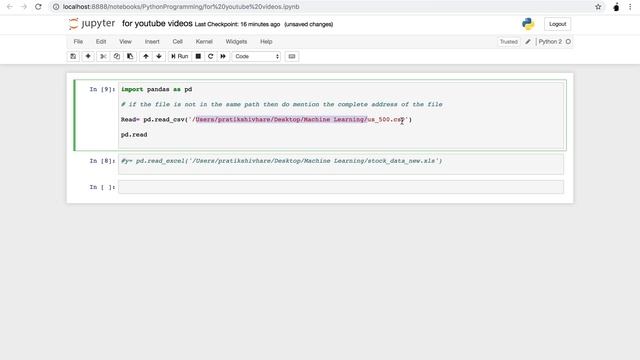Click the comment about complete file address
The image size is (640, 360).
[x=282, y=104]
